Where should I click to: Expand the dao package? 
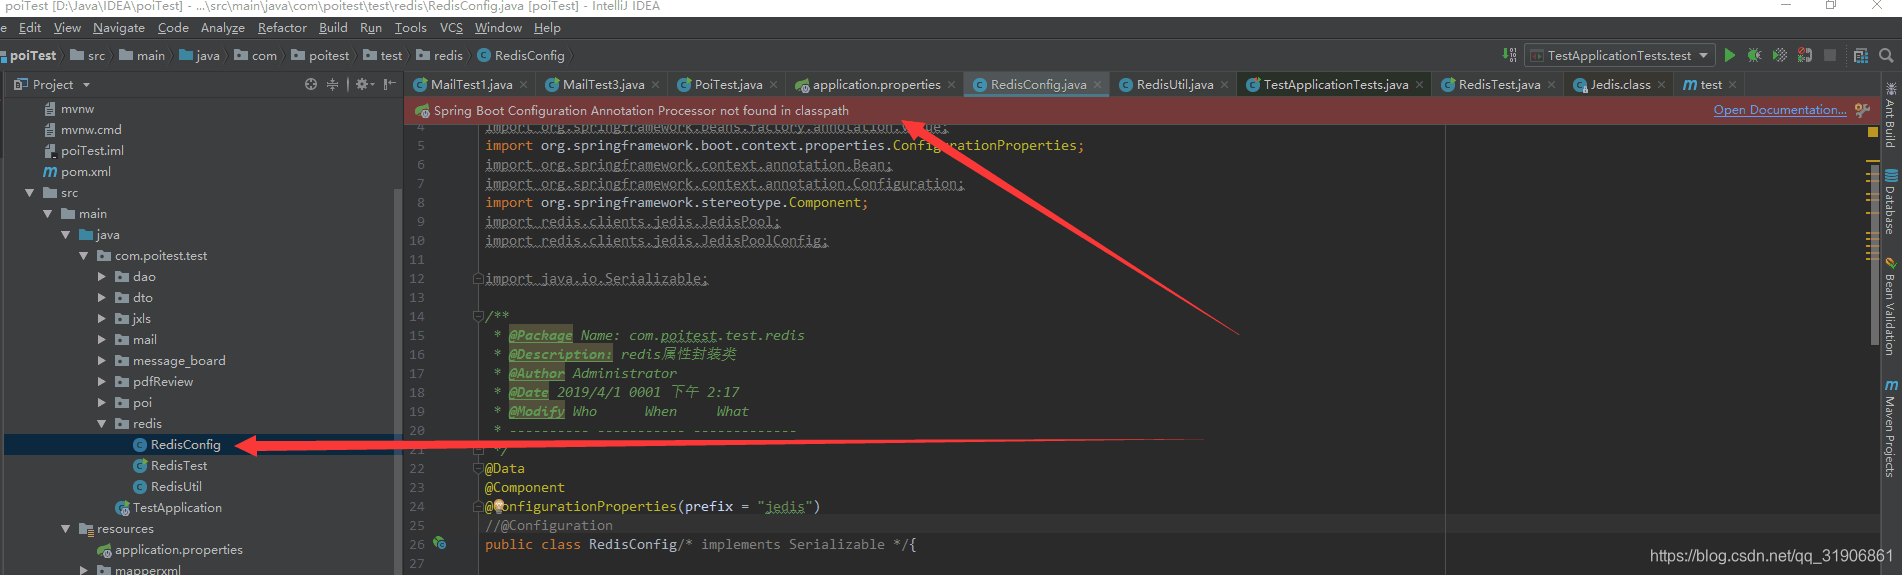click(102, 276)
